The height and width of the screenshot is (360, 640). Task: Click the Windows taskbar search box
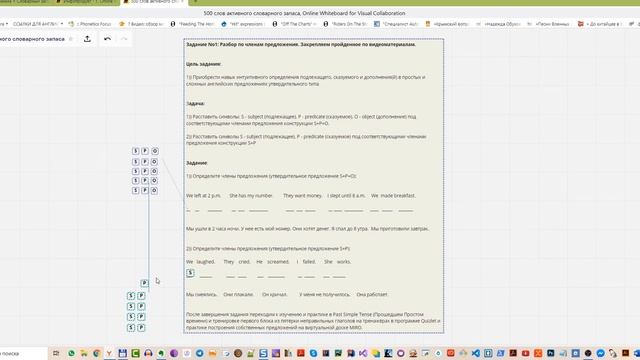(x=24, y=353)
